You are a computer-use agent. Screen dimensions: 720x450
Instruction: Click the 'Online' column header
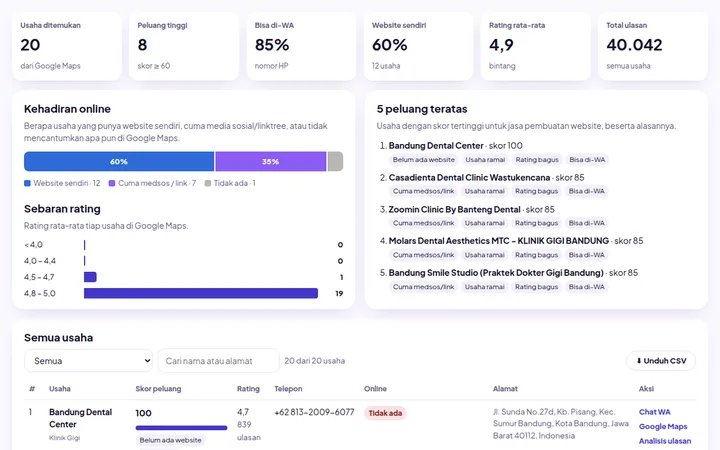pos(375,389)
